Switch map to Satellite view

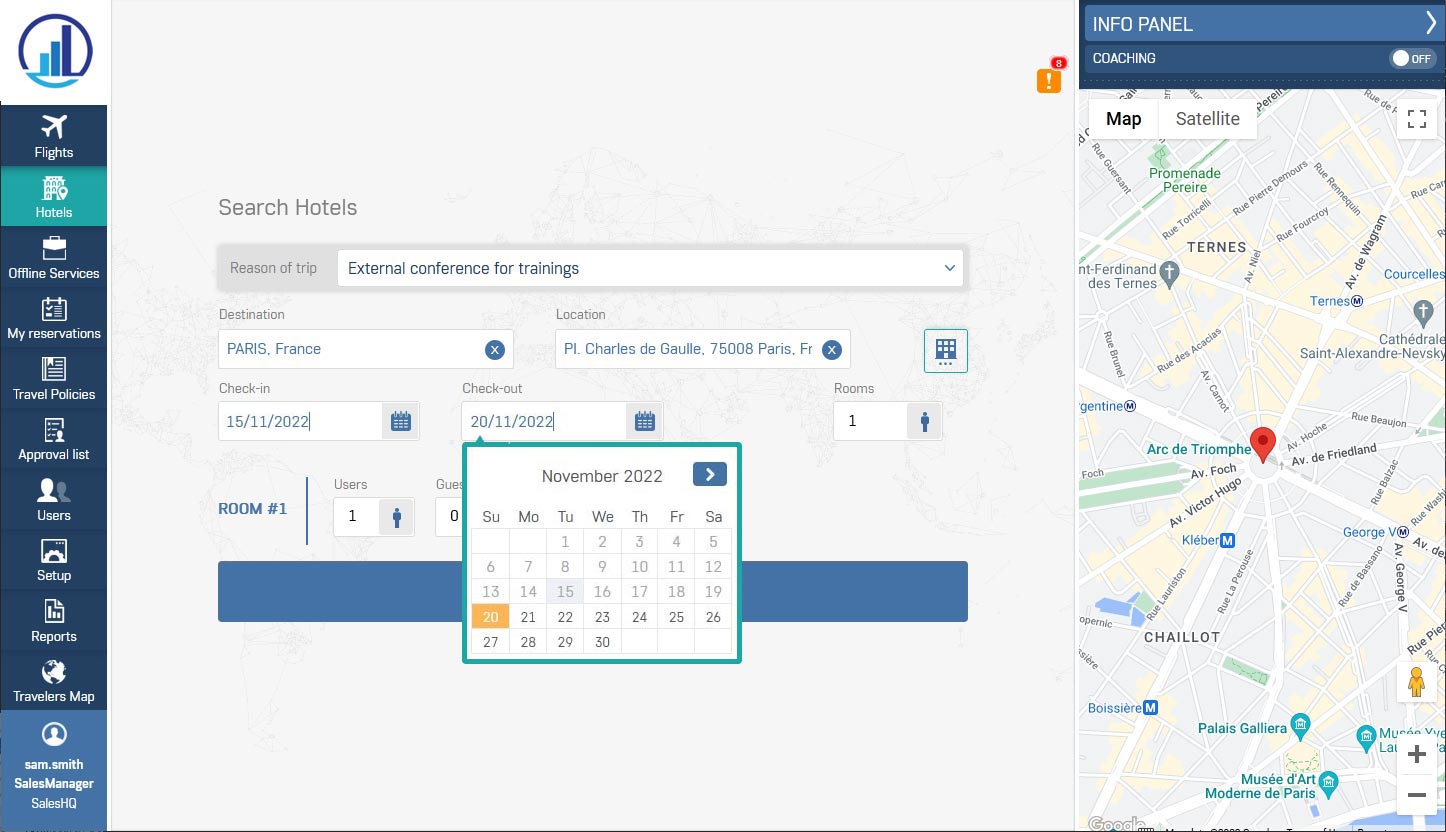click(x=1207, y=119)
